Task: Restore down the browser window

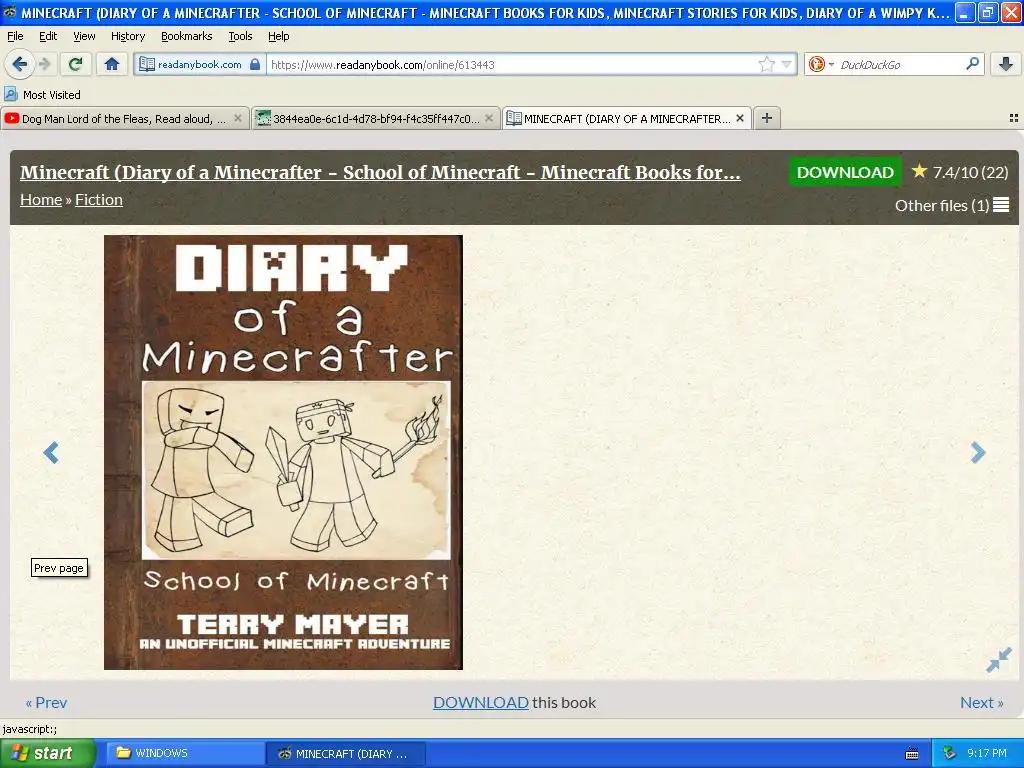Action: pyautogui.click(x=987, y=12)
